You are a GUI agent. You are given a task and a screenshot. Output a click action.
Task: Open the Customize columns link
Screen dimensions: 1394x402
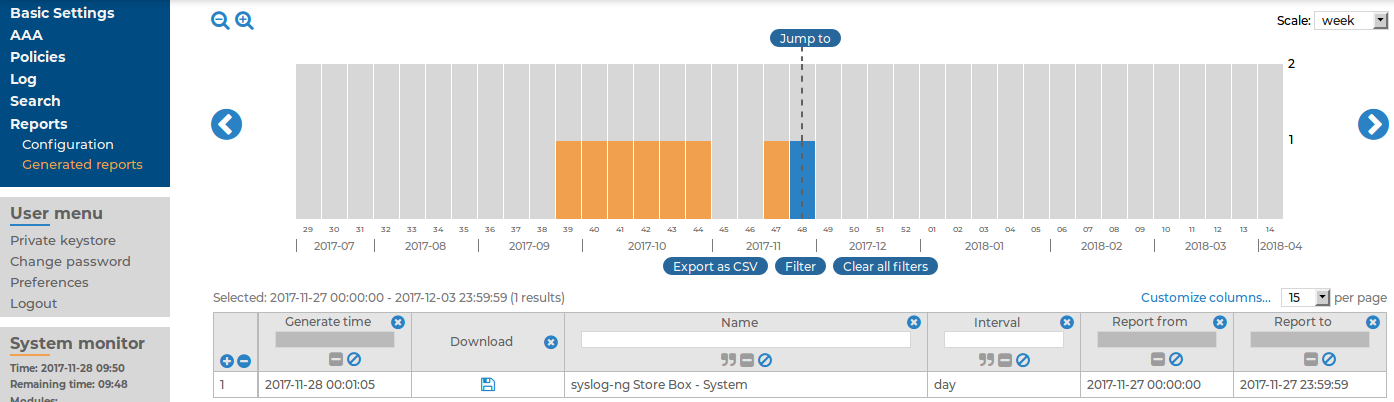pyautogui.click(x=1206, y=298)
